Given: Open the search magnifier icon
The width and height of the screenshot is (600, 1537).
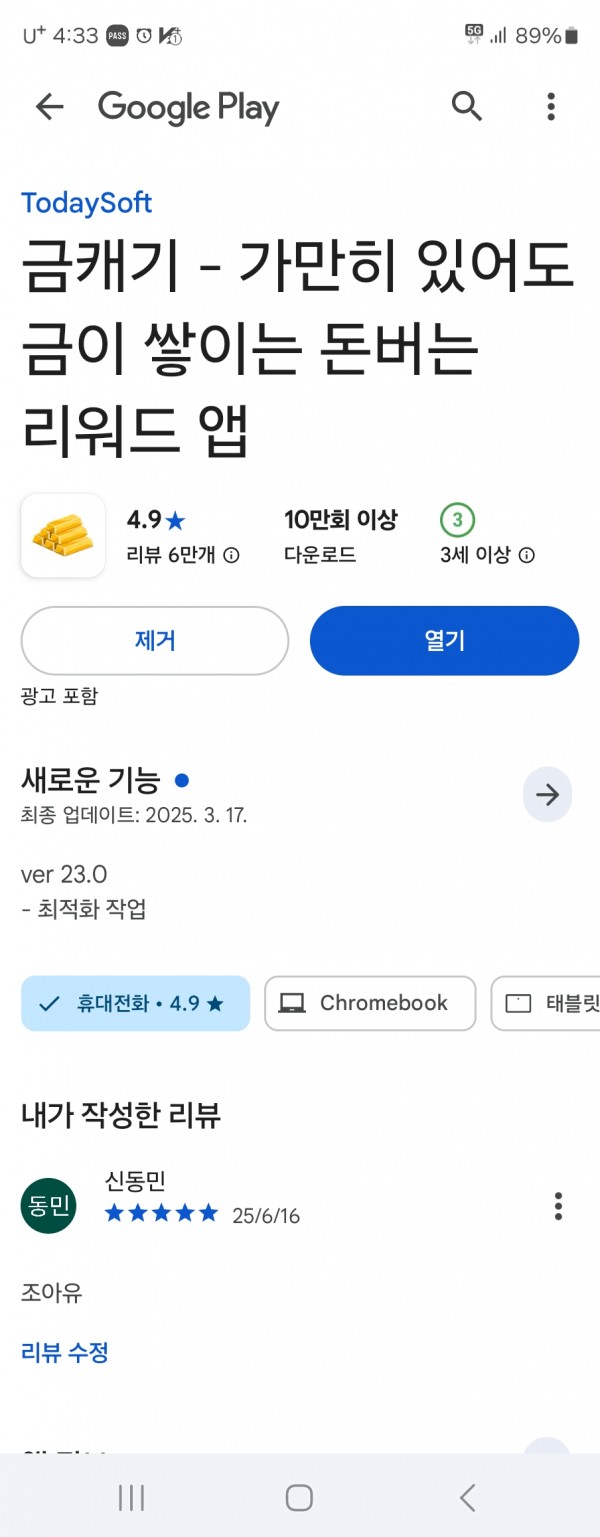Looking at the screenshot, I should click(x=467, y=105).
